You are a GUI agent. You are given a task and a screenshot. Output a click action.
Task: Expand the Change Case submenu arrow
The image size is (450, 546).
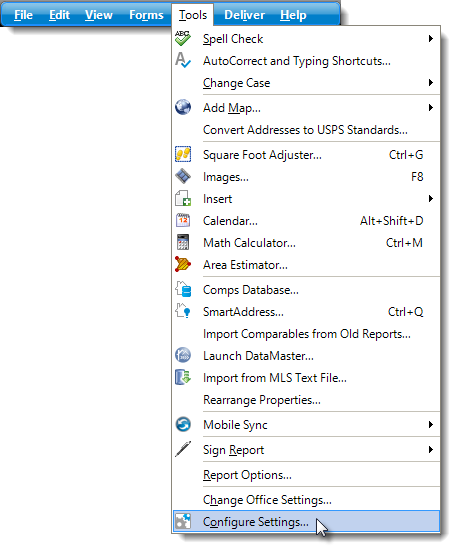tap(431, 83)
